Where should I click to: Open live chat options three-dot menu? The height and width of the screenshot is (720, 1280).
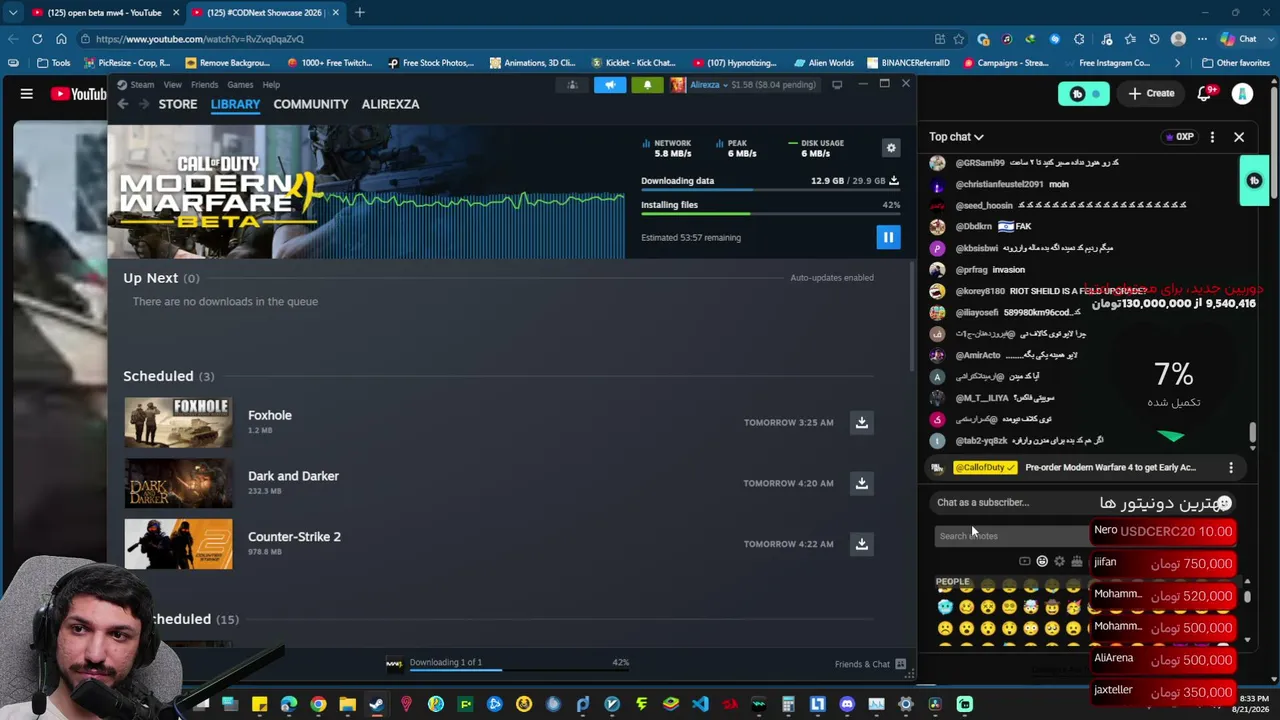[1212, 137]
